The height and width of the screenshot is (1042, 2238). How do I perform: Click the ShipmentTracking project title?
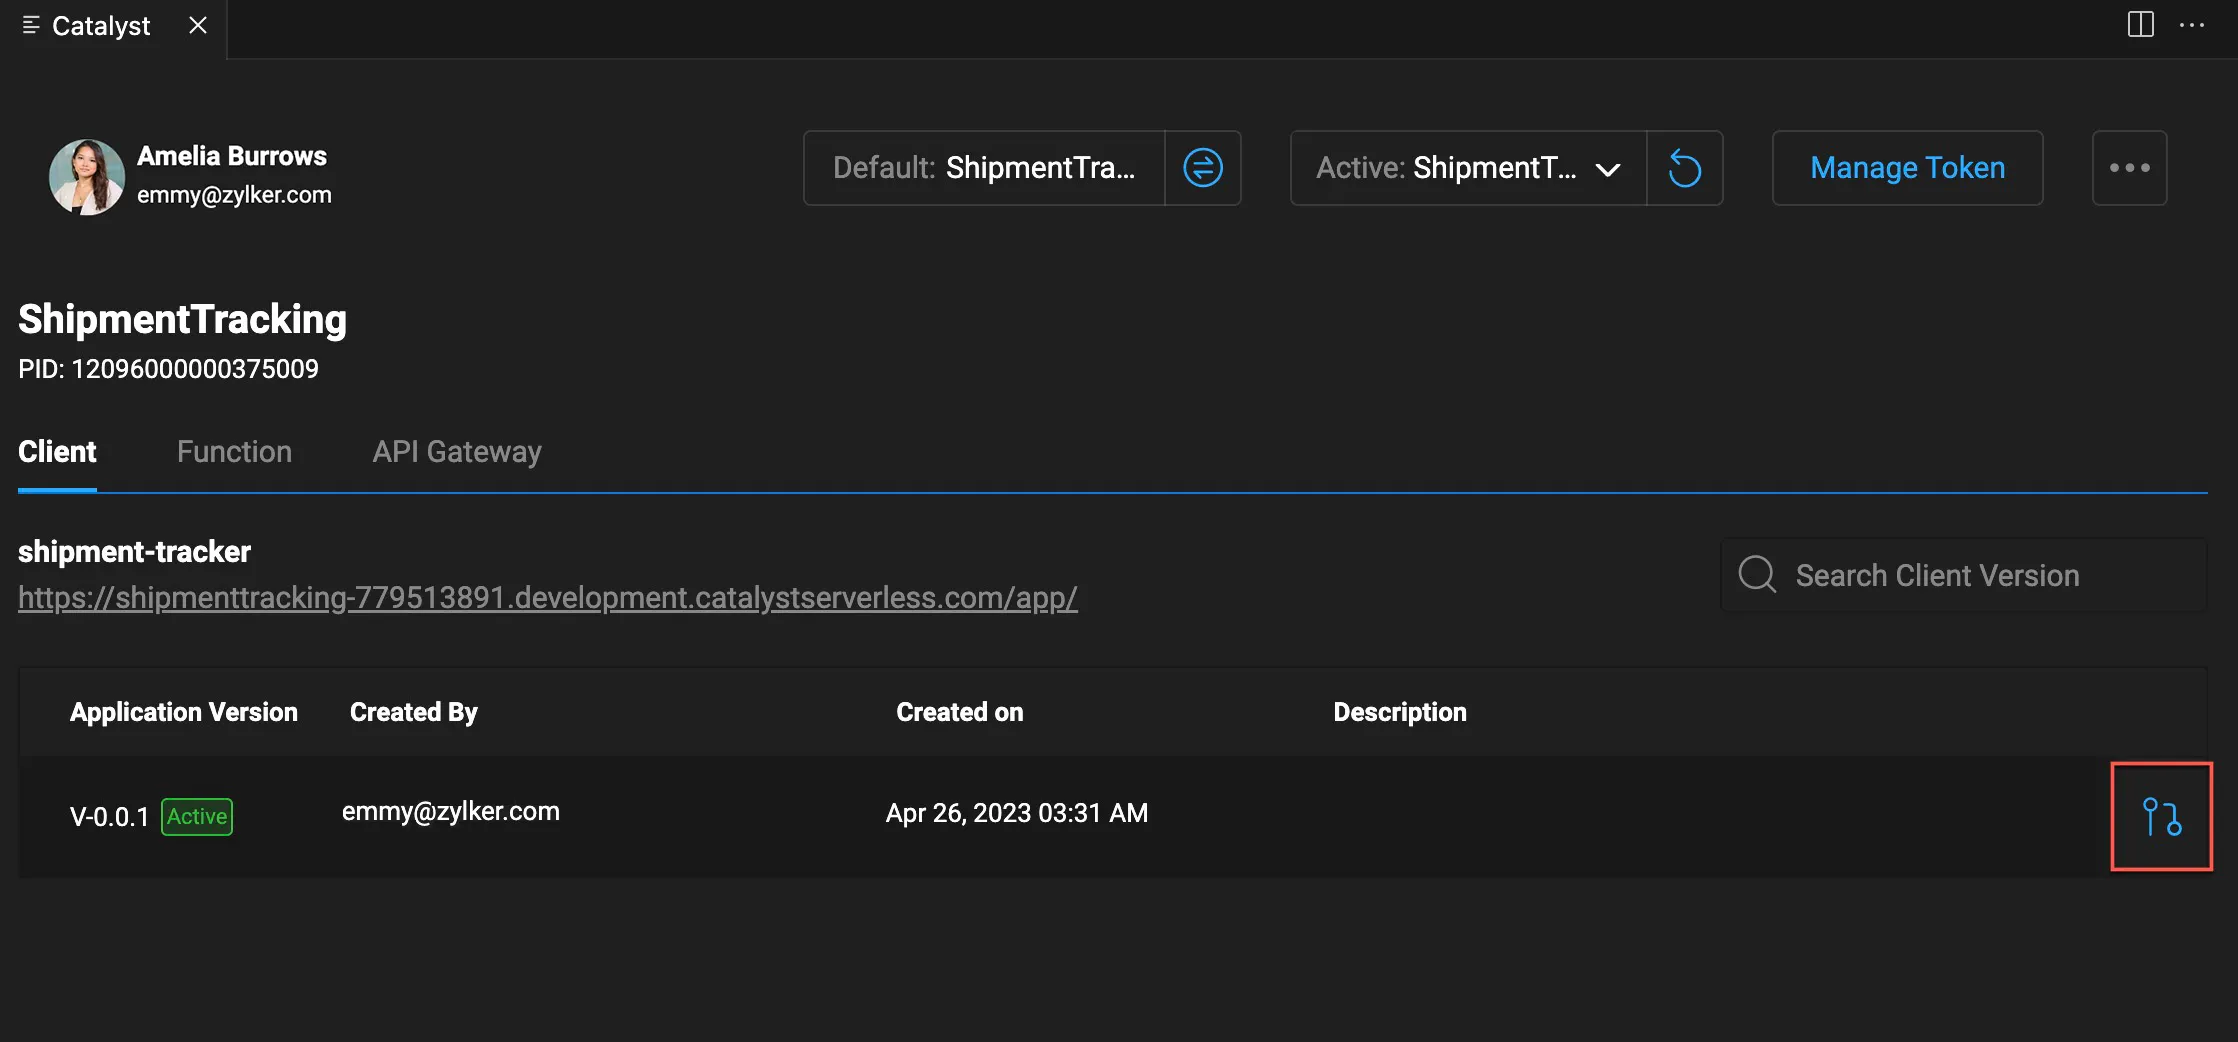pos(182,319)
